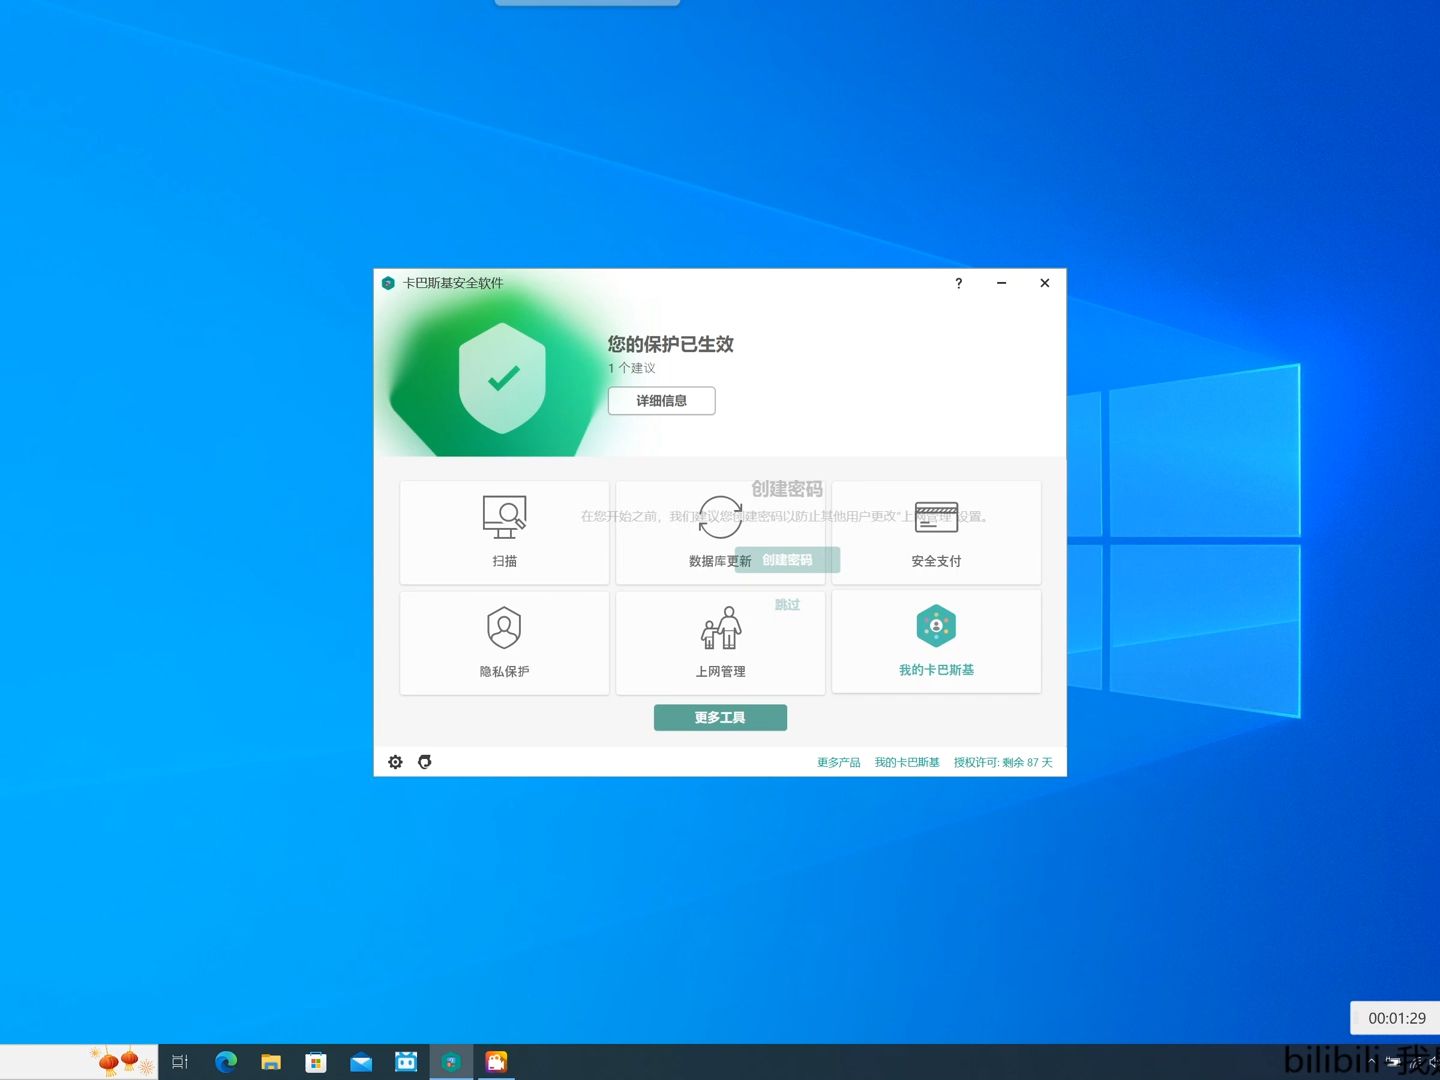Close the Kaspersky window
The width and height of the screenshot is (1440, 1080).
point(1044,283)
